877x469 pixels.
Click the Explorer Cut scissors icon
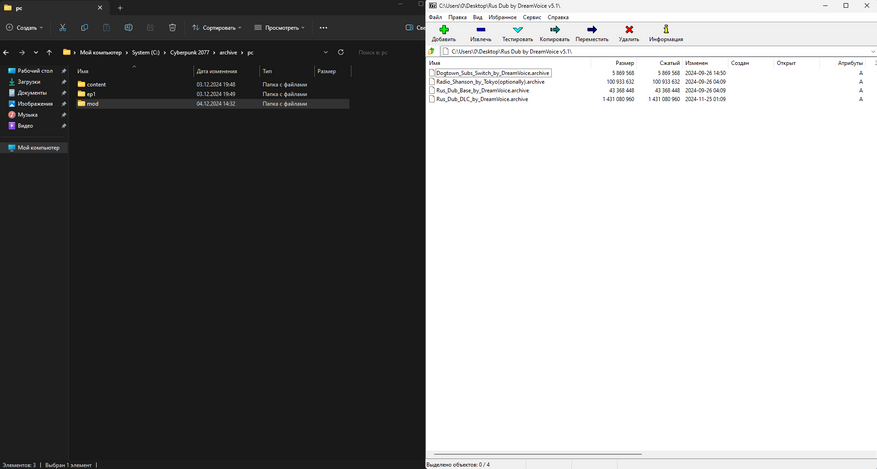(x=63, y=27)
